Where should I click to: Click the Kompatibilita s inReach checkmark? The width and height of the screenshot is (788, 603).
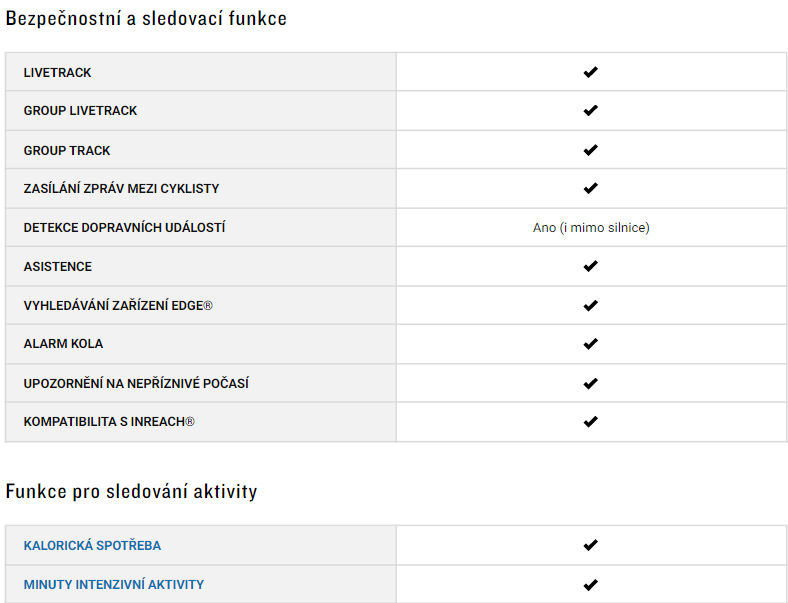pyautogui.click(x=590, y=422)
